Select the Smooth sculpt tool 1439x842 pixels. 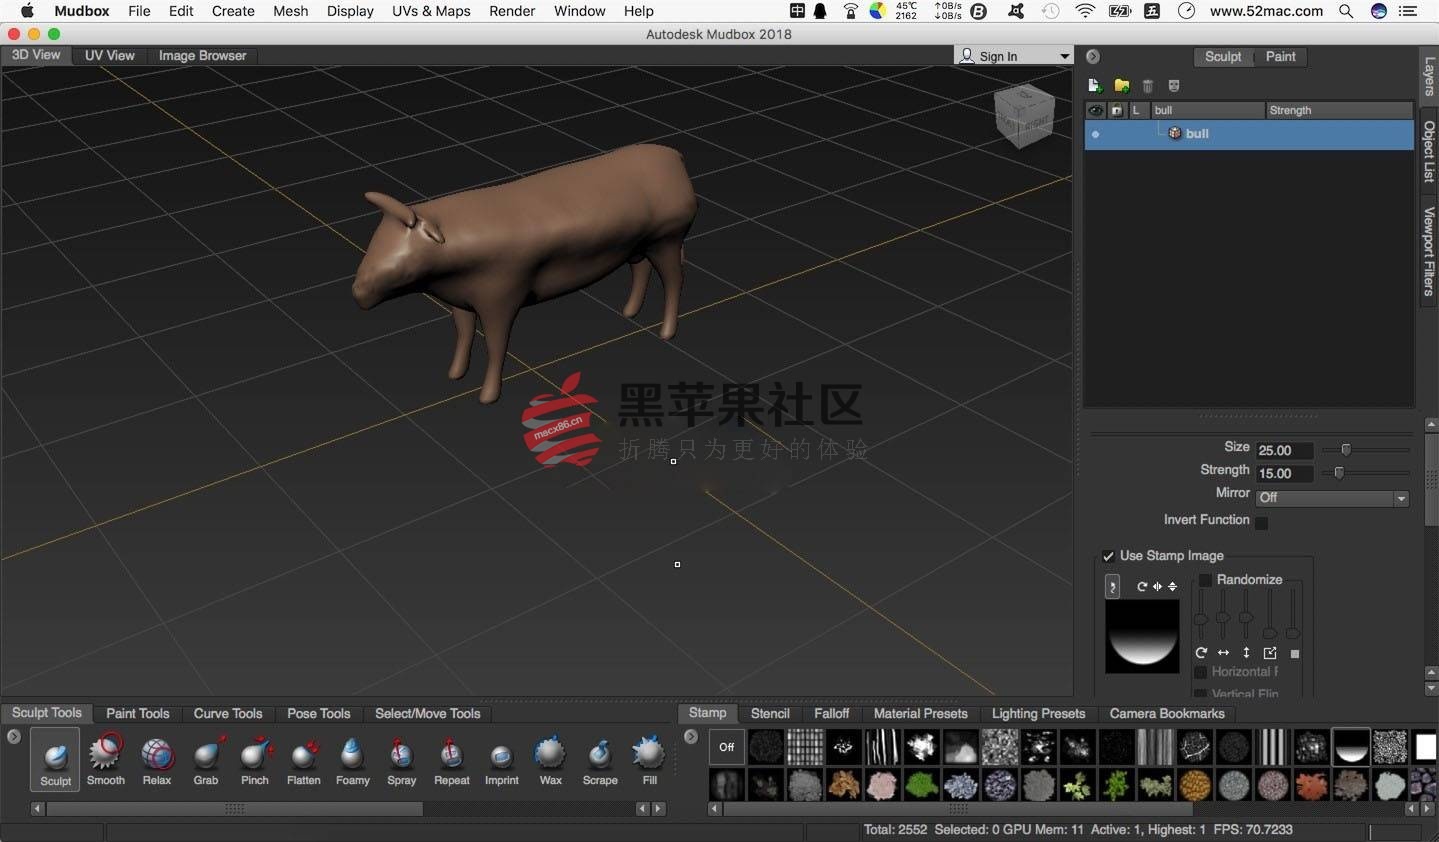[105, 759]
